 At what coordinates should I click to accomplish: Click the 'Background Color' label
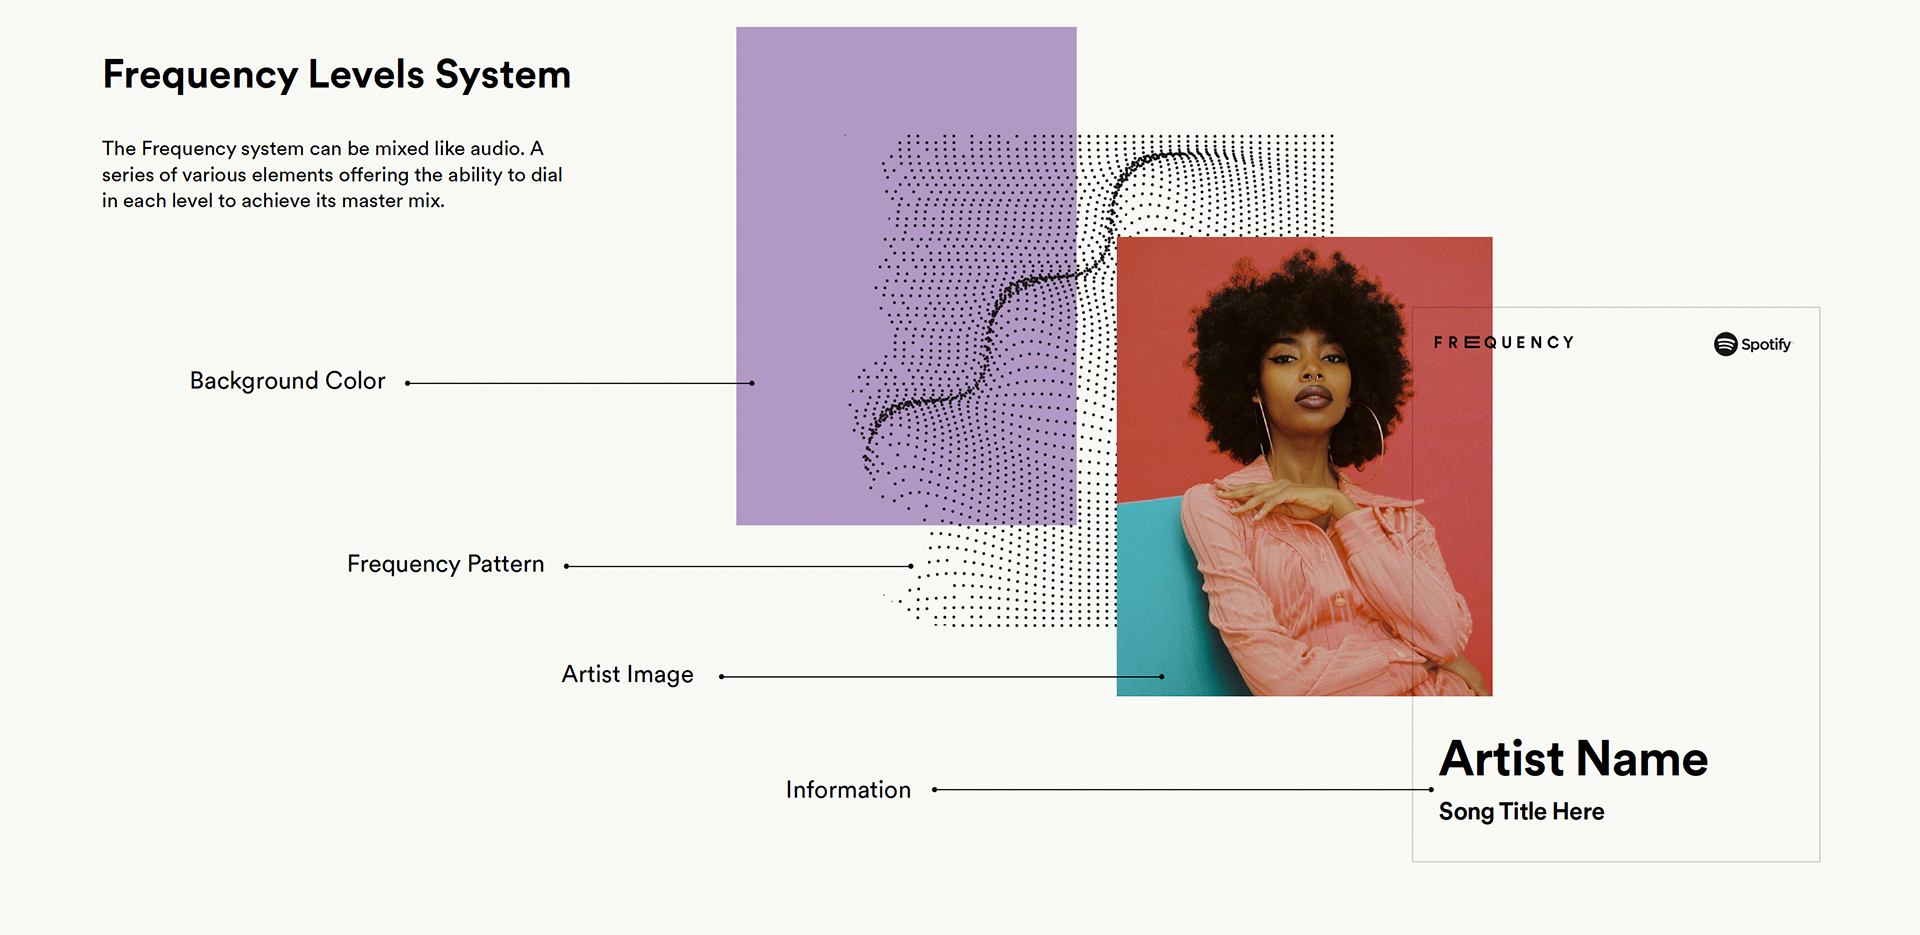click(x=287, y=381)
